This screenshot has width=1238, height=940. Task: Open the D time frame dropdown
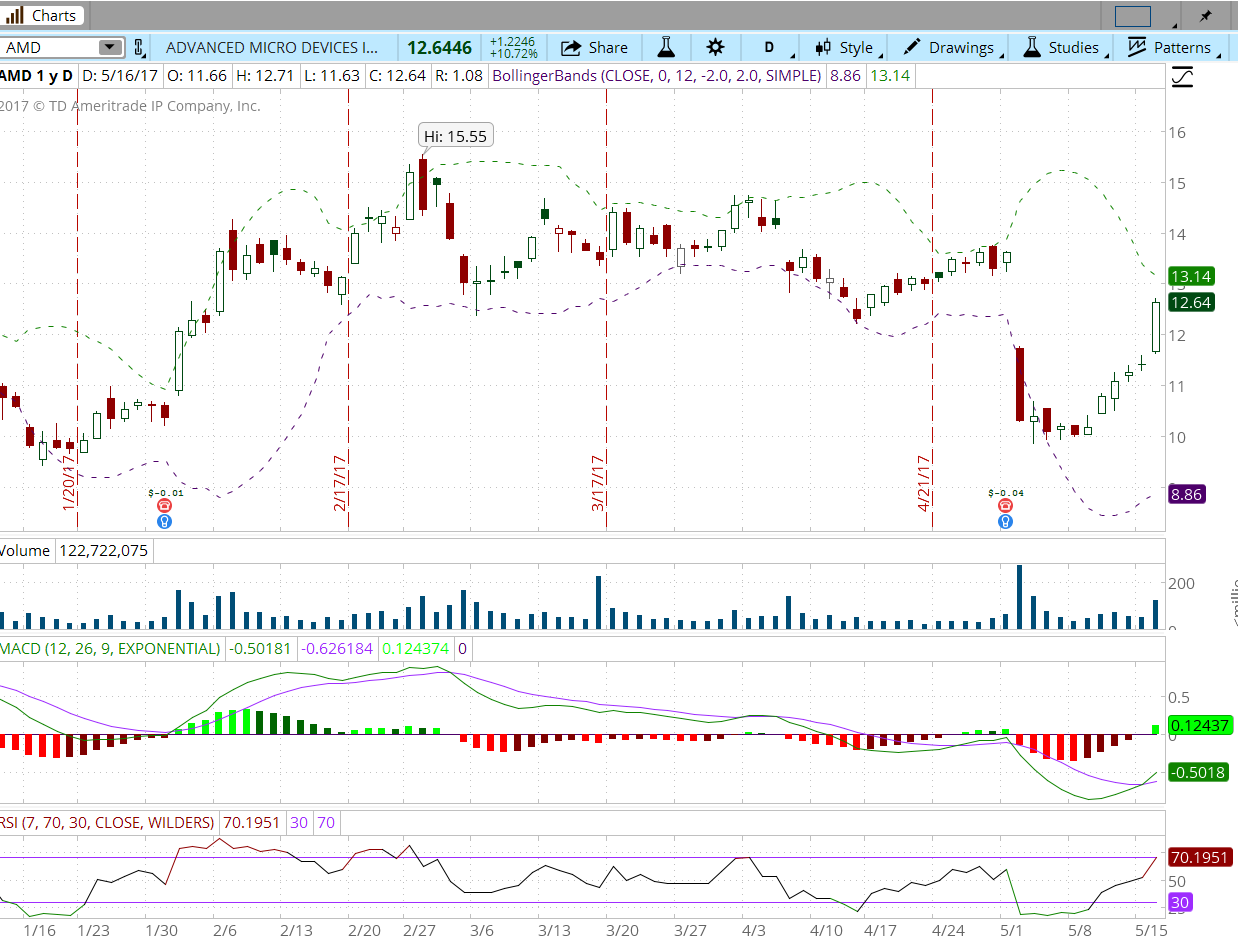click(771, 47)
